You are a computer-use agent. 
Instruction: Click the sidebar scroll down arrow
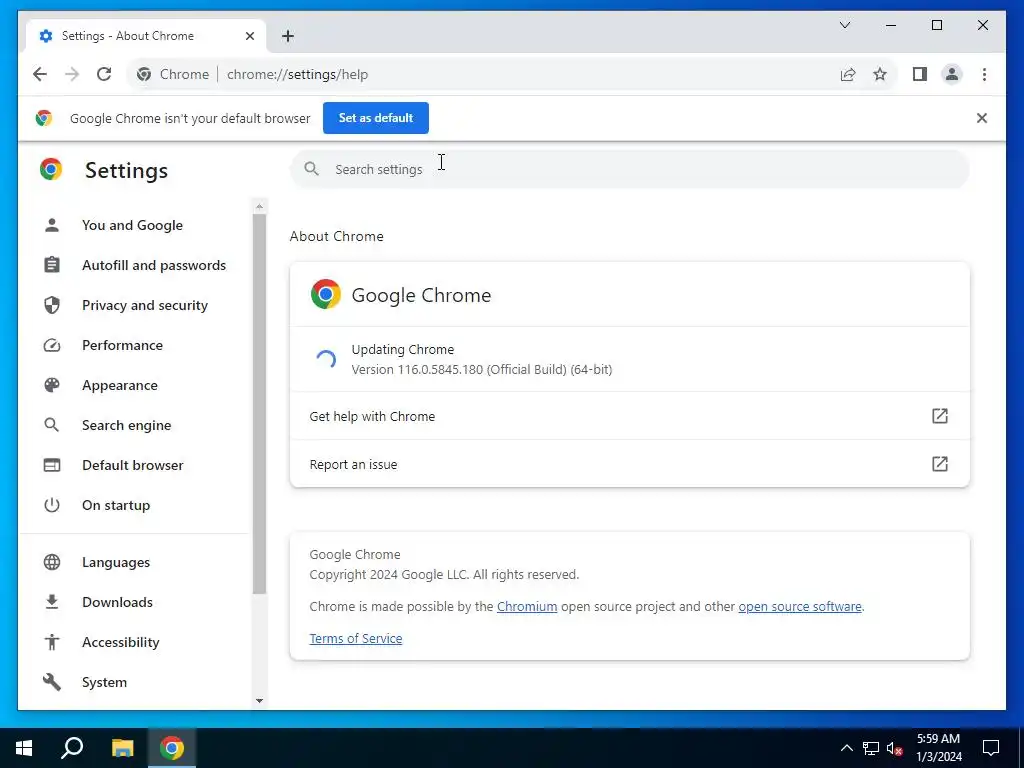tap(259, 701)
